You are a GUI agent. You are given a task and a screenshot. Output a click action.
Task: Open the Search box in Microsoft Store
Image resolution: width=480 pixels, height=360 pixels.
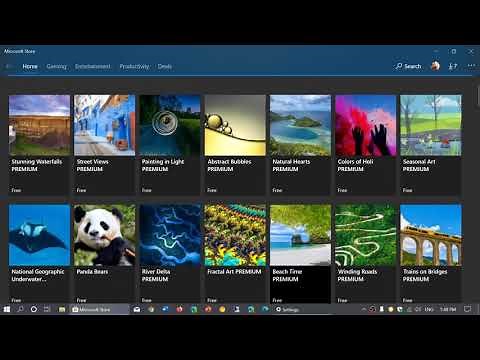coord(408,66)
